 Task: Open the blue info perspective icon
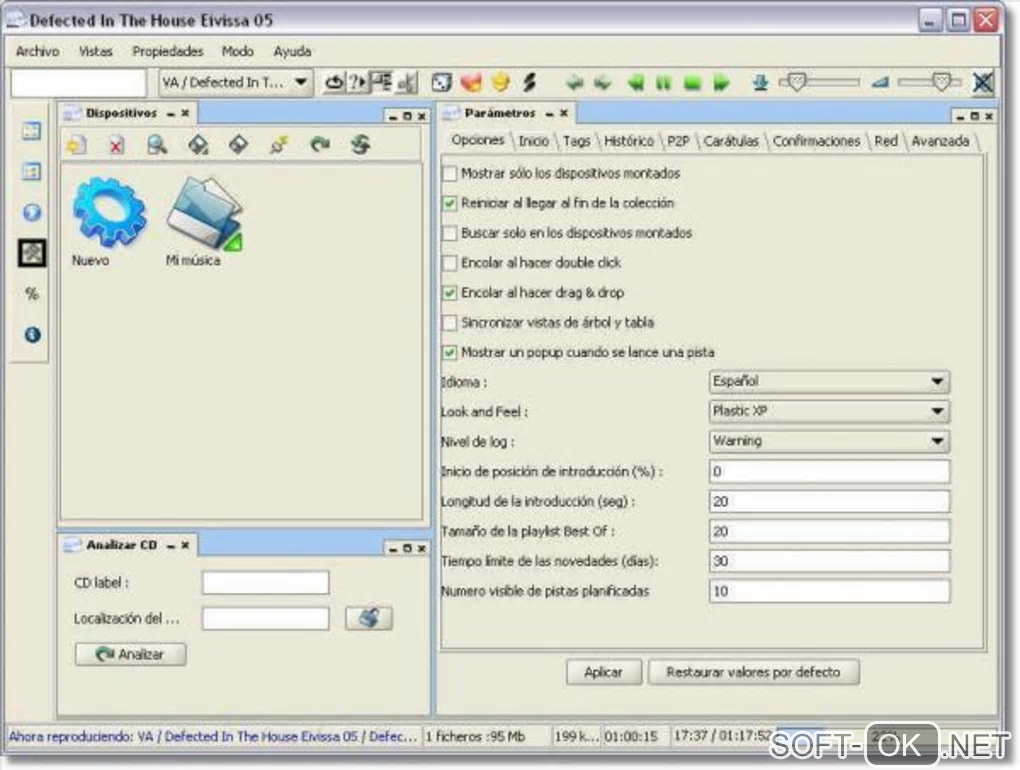32,334
